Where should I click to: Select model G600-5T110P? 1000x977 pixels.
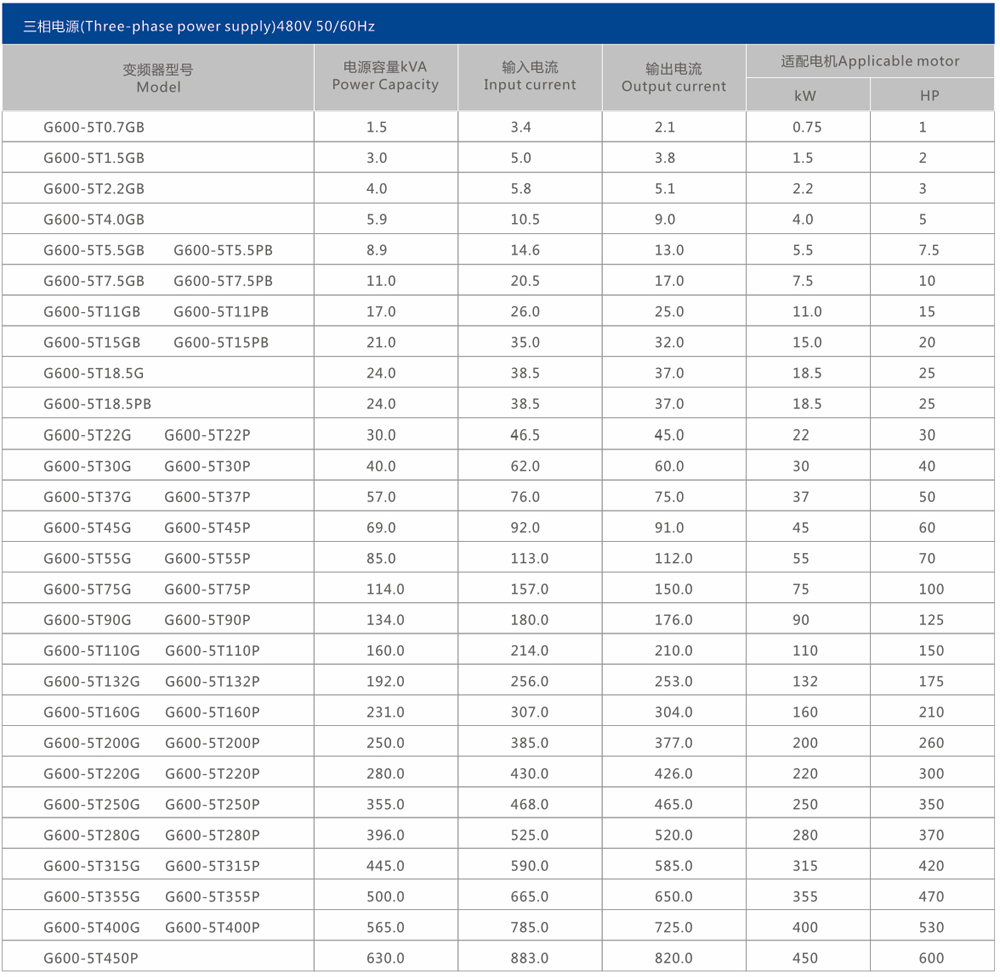coord(212,650)
